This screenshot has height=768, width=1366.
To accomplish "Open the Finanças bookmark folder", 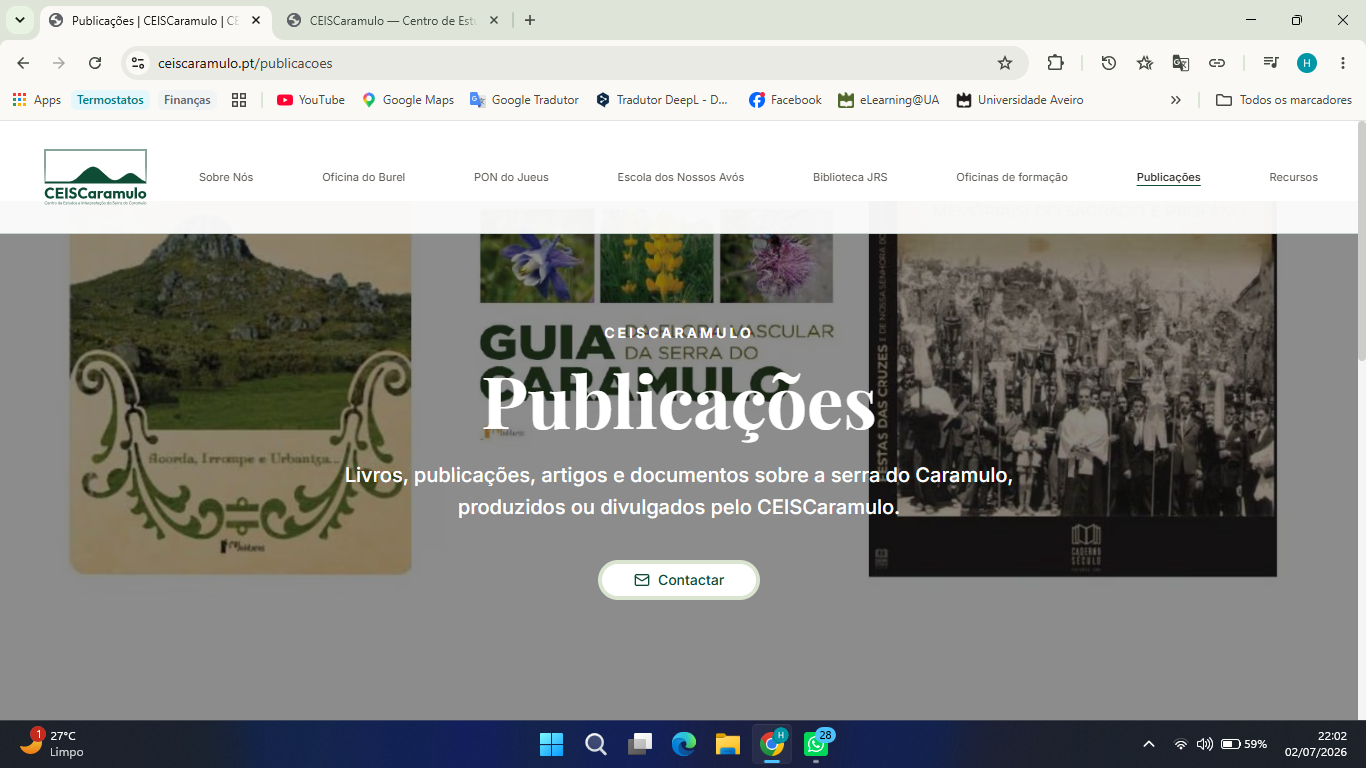I will [x=187, y=100].
